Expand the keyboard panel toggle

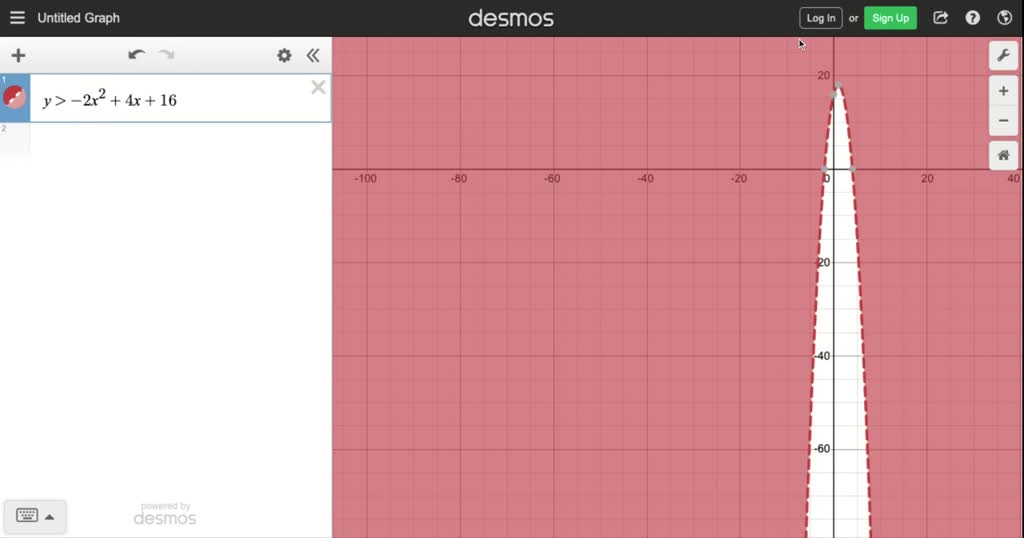[35, 516]
